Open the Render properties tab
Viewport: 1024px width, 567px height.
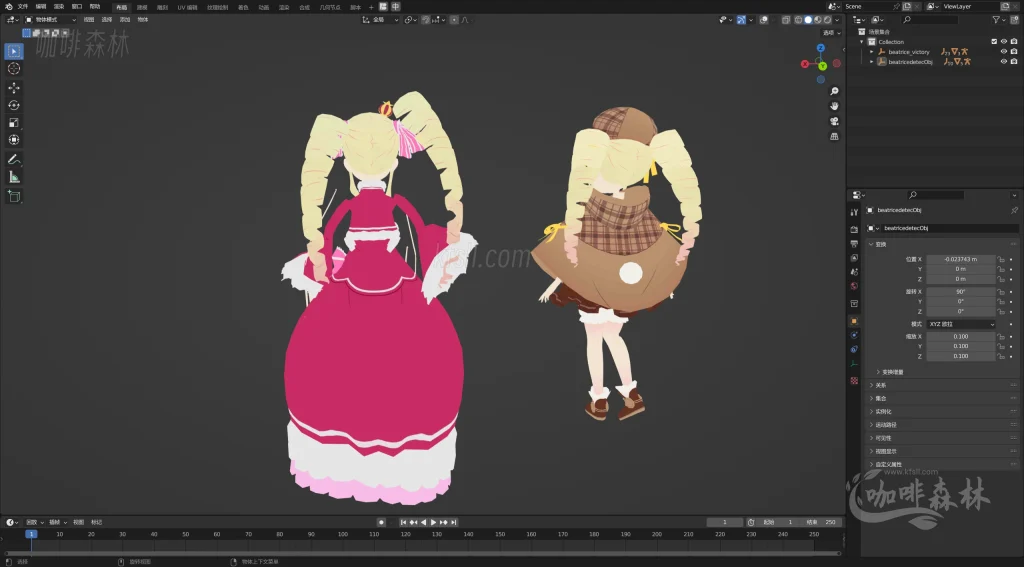point(854,229)
